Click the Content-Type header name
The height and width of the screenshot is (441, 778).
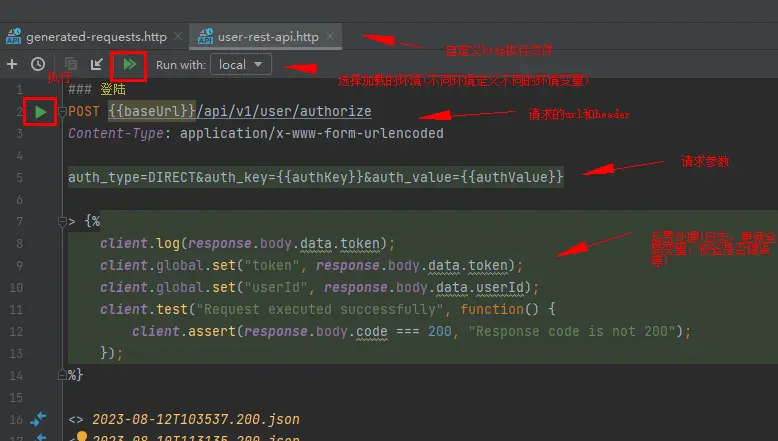point(116,133)
